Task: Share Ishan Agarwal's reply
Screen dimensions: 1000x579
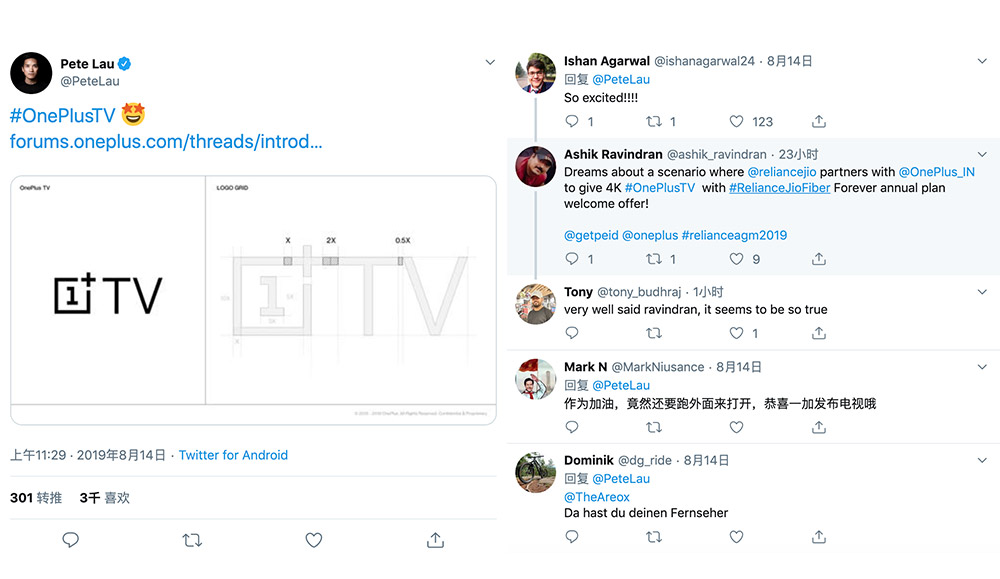Action: (819, 121)
